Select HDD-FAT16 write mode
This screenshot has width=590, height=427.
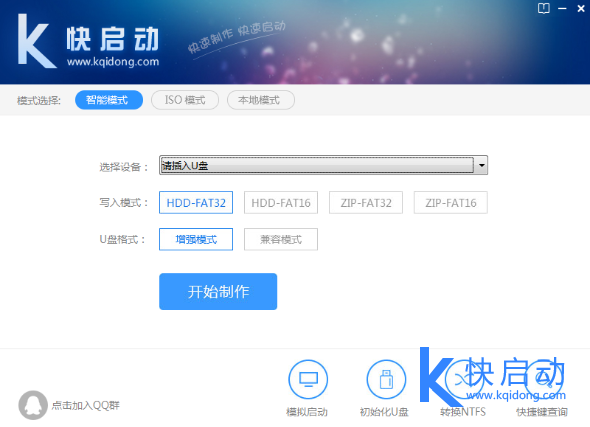point(281,202)
